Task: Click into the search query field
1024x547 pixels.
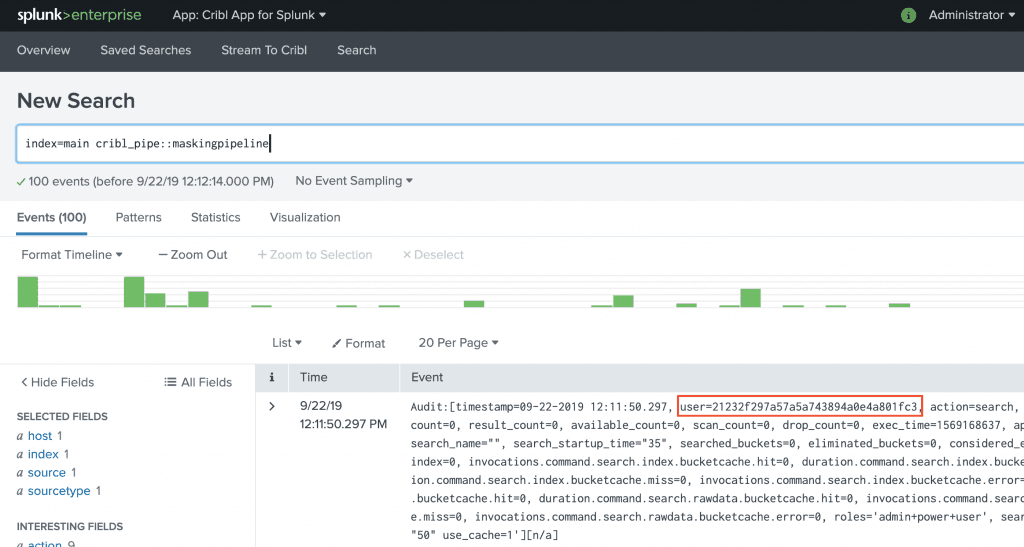Action: pyautogui.click(x=520, y=144)
